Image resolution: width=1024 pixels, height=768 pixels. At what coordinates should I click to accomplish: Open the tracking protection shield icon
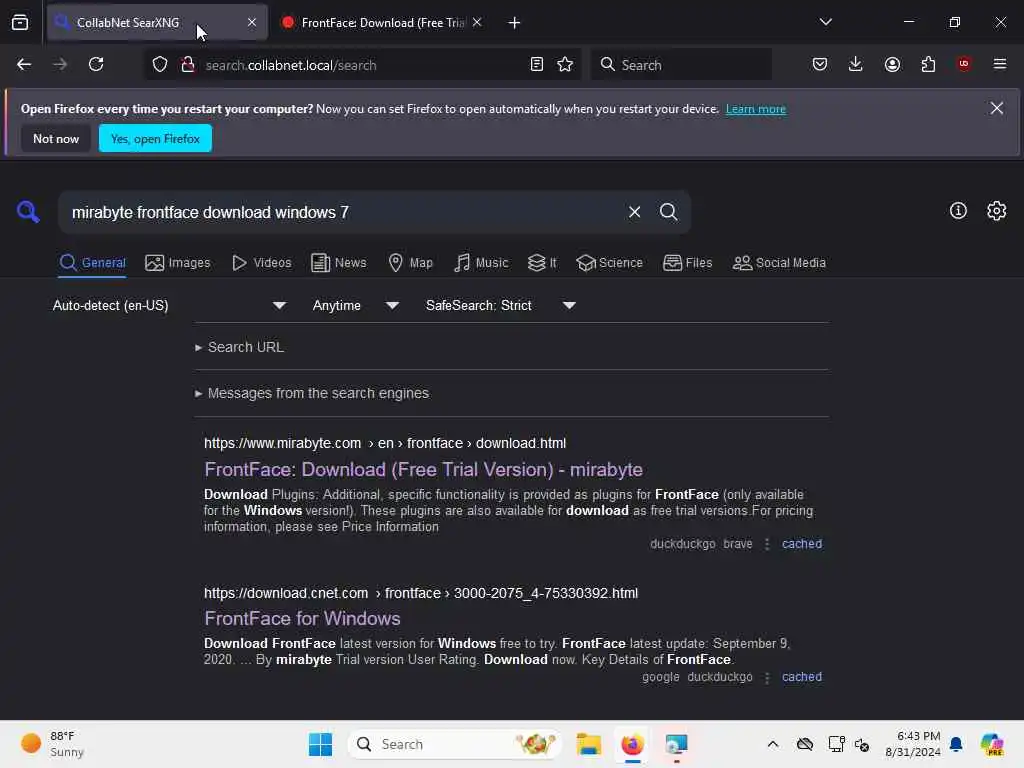[160, 65]
